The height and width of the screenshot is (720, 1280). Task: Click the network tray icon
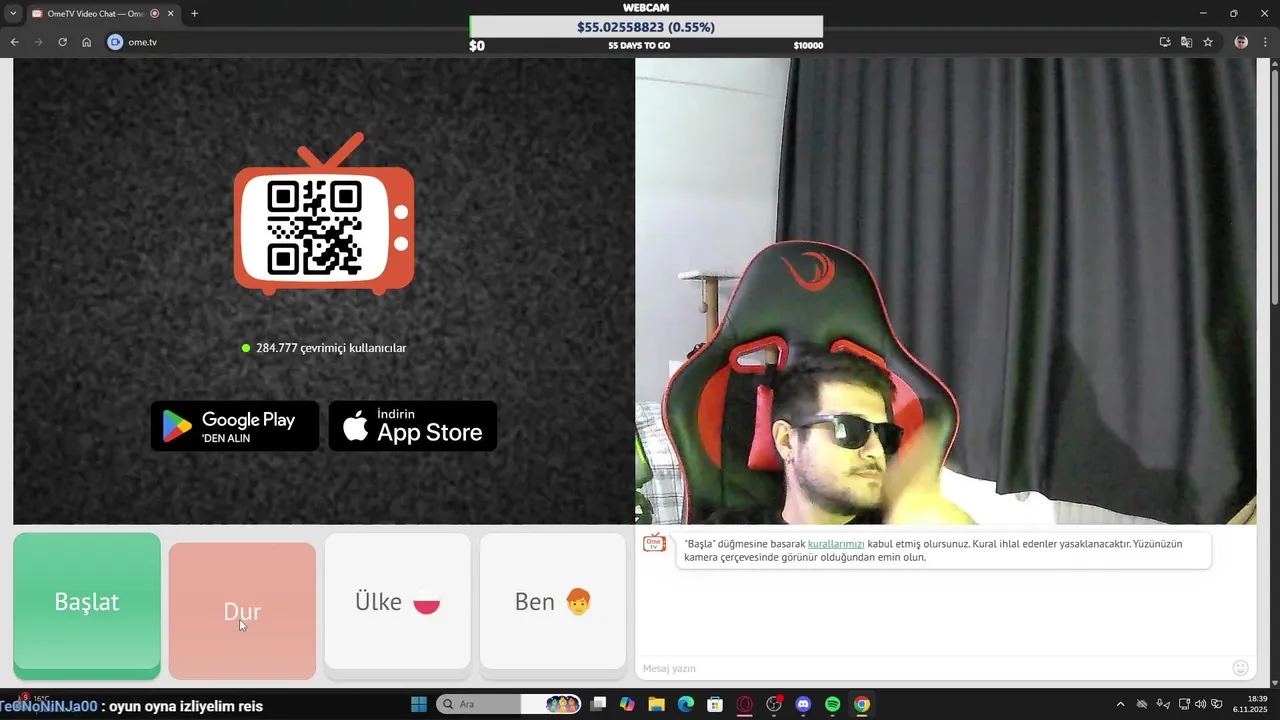tap(1184, 704)
